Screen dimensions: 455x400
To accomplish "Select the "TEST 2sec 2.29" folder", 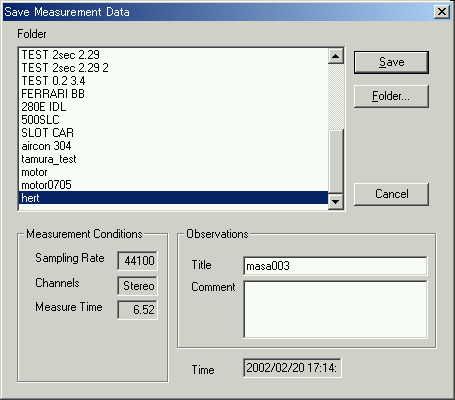I will click(x=173, y=55).
